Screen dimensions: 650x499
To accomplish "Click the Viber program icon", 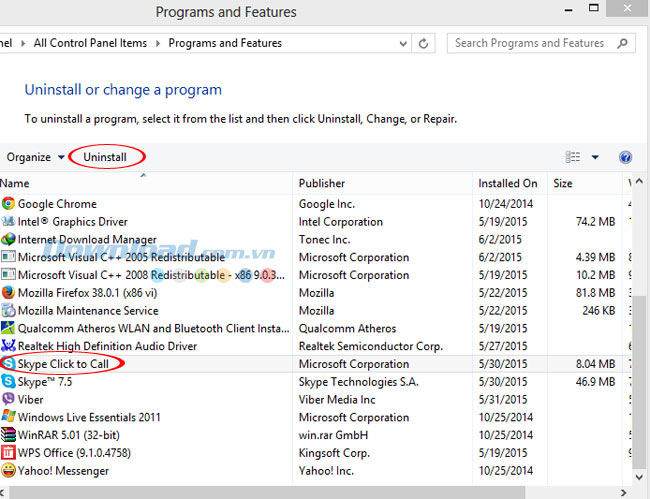I will click(x=9, y=400).
